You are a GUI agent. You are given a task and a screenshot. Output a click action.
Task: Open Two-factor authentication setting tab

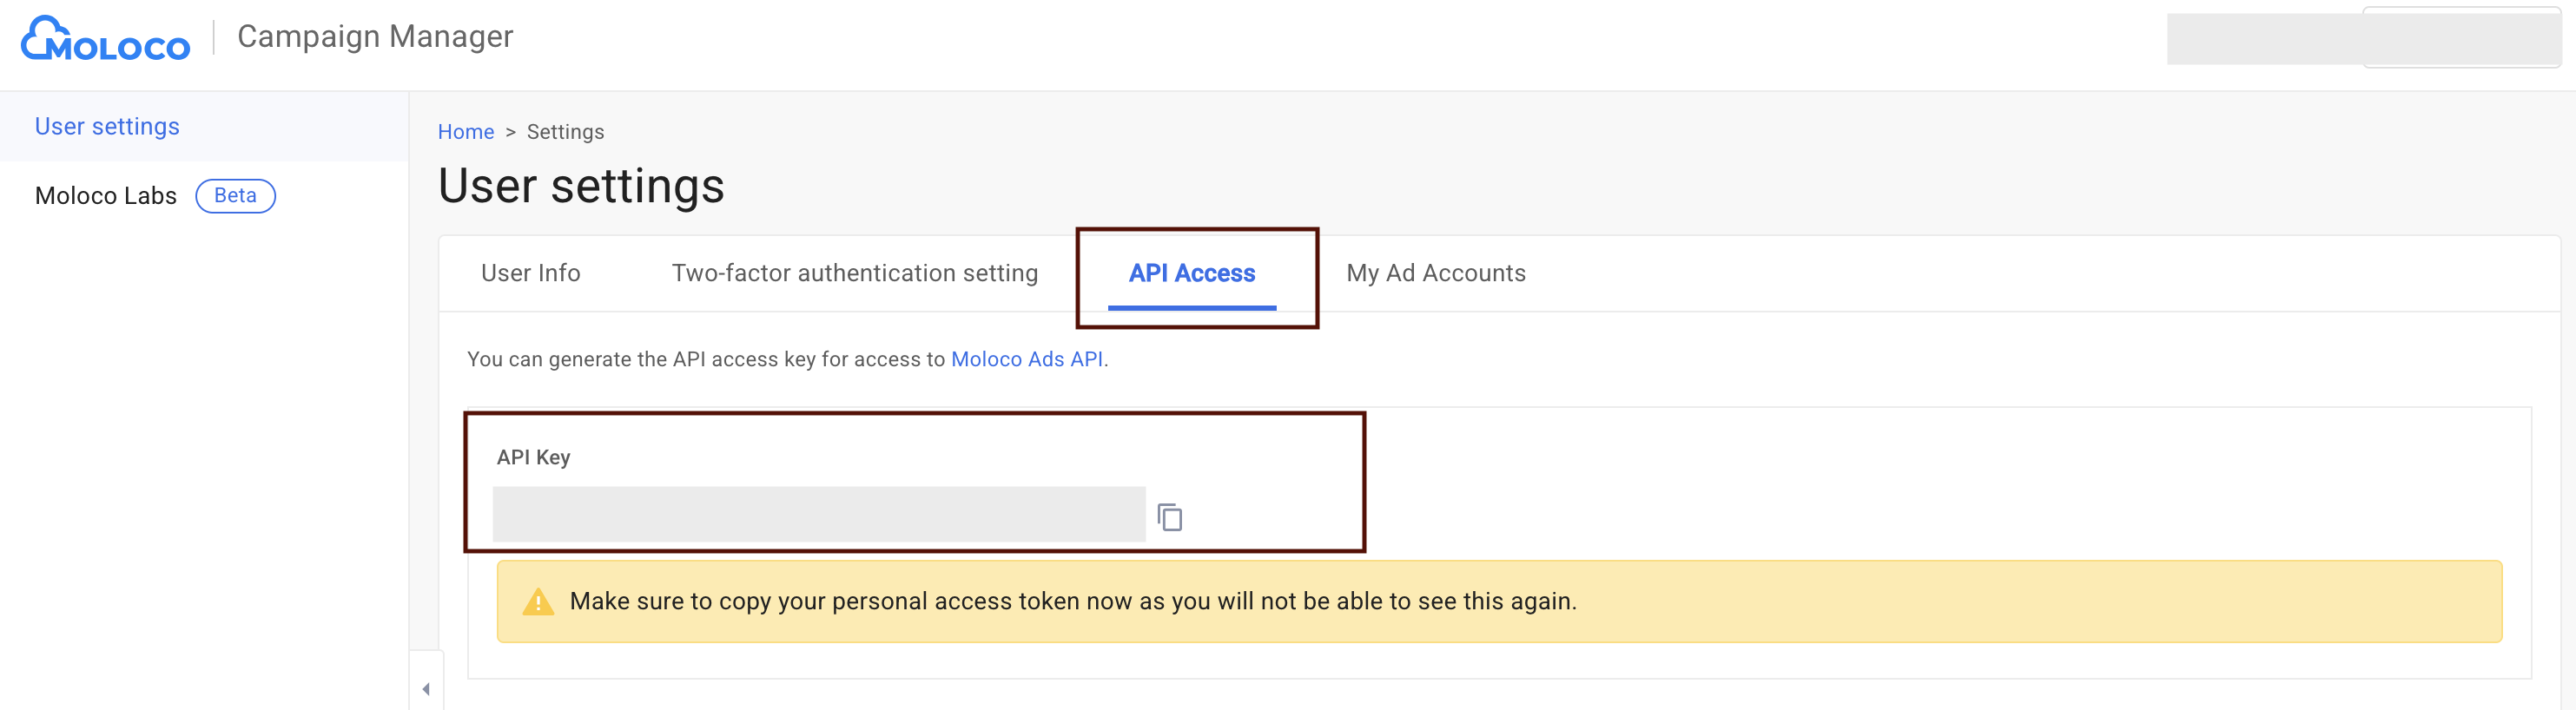click(x=854, y=273)
